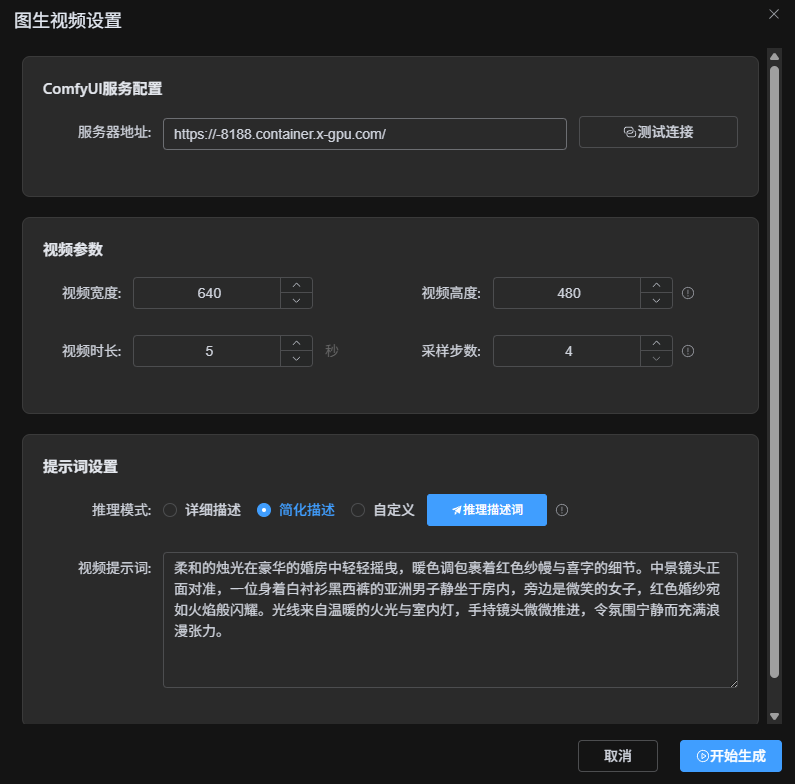795x784 pixels.
Task: Select the 简化描述 radio option
Action: tap(264, 510)
